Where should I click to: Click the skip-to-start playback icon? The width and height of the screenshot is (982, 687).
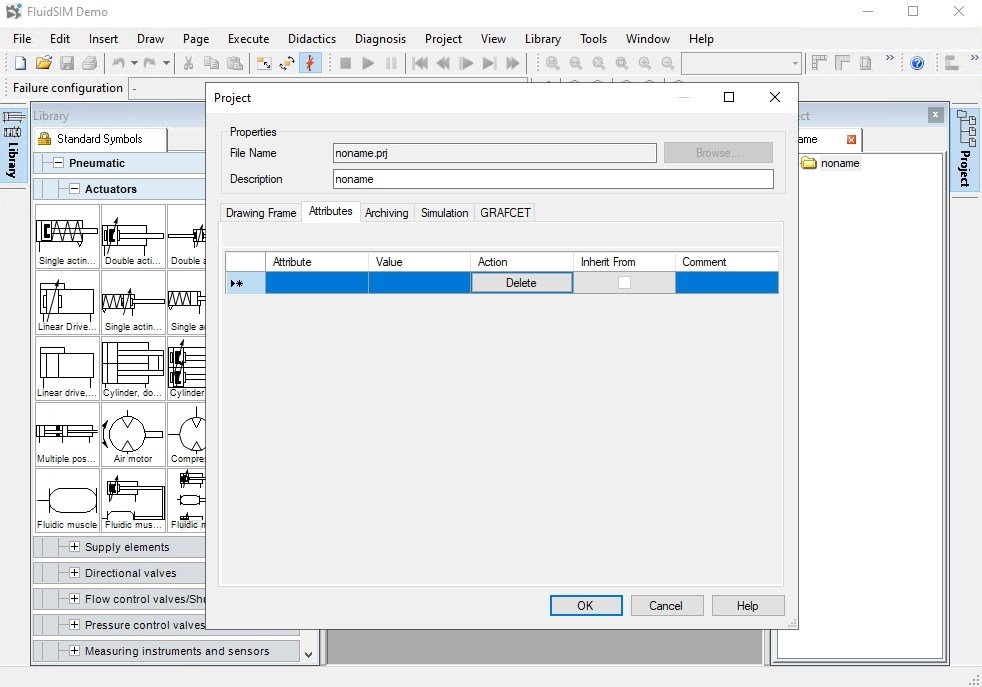click(420, 63)
